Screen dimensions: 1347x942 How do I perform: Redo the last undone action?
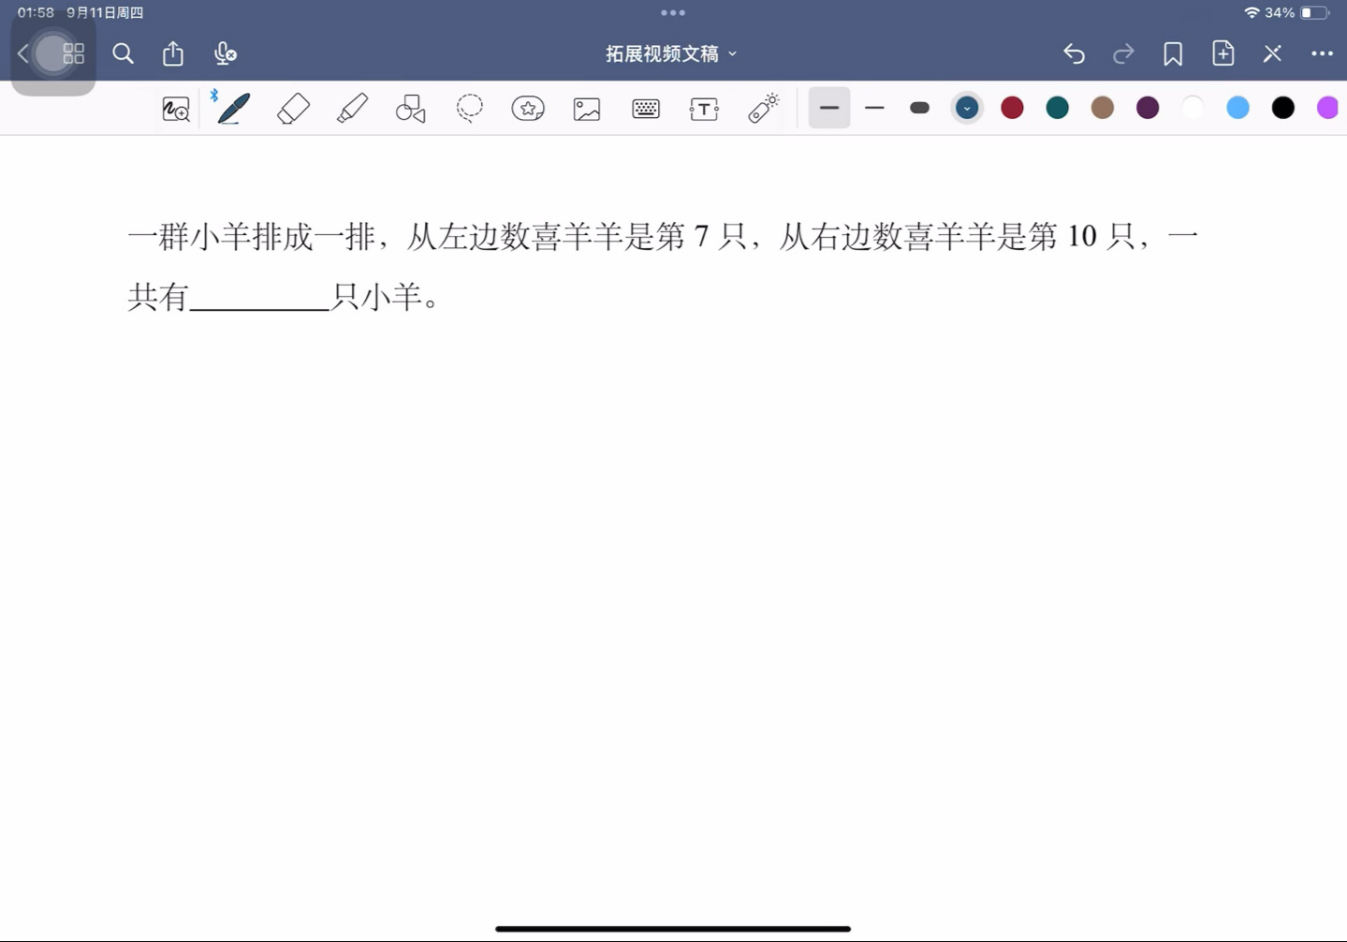1124,54
